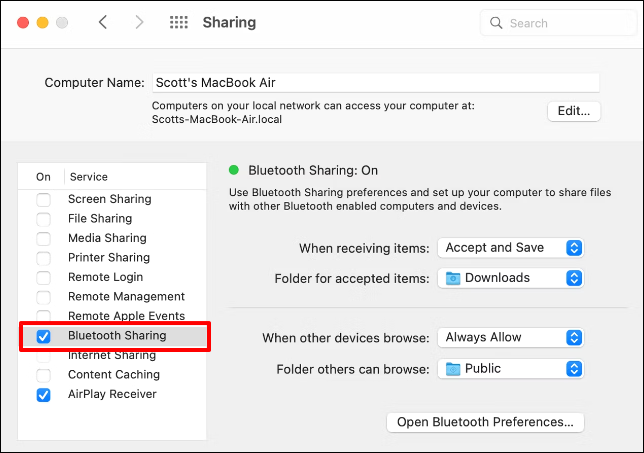
Task: Enable Printer Sharing checkbox
Action: [43, 258]
